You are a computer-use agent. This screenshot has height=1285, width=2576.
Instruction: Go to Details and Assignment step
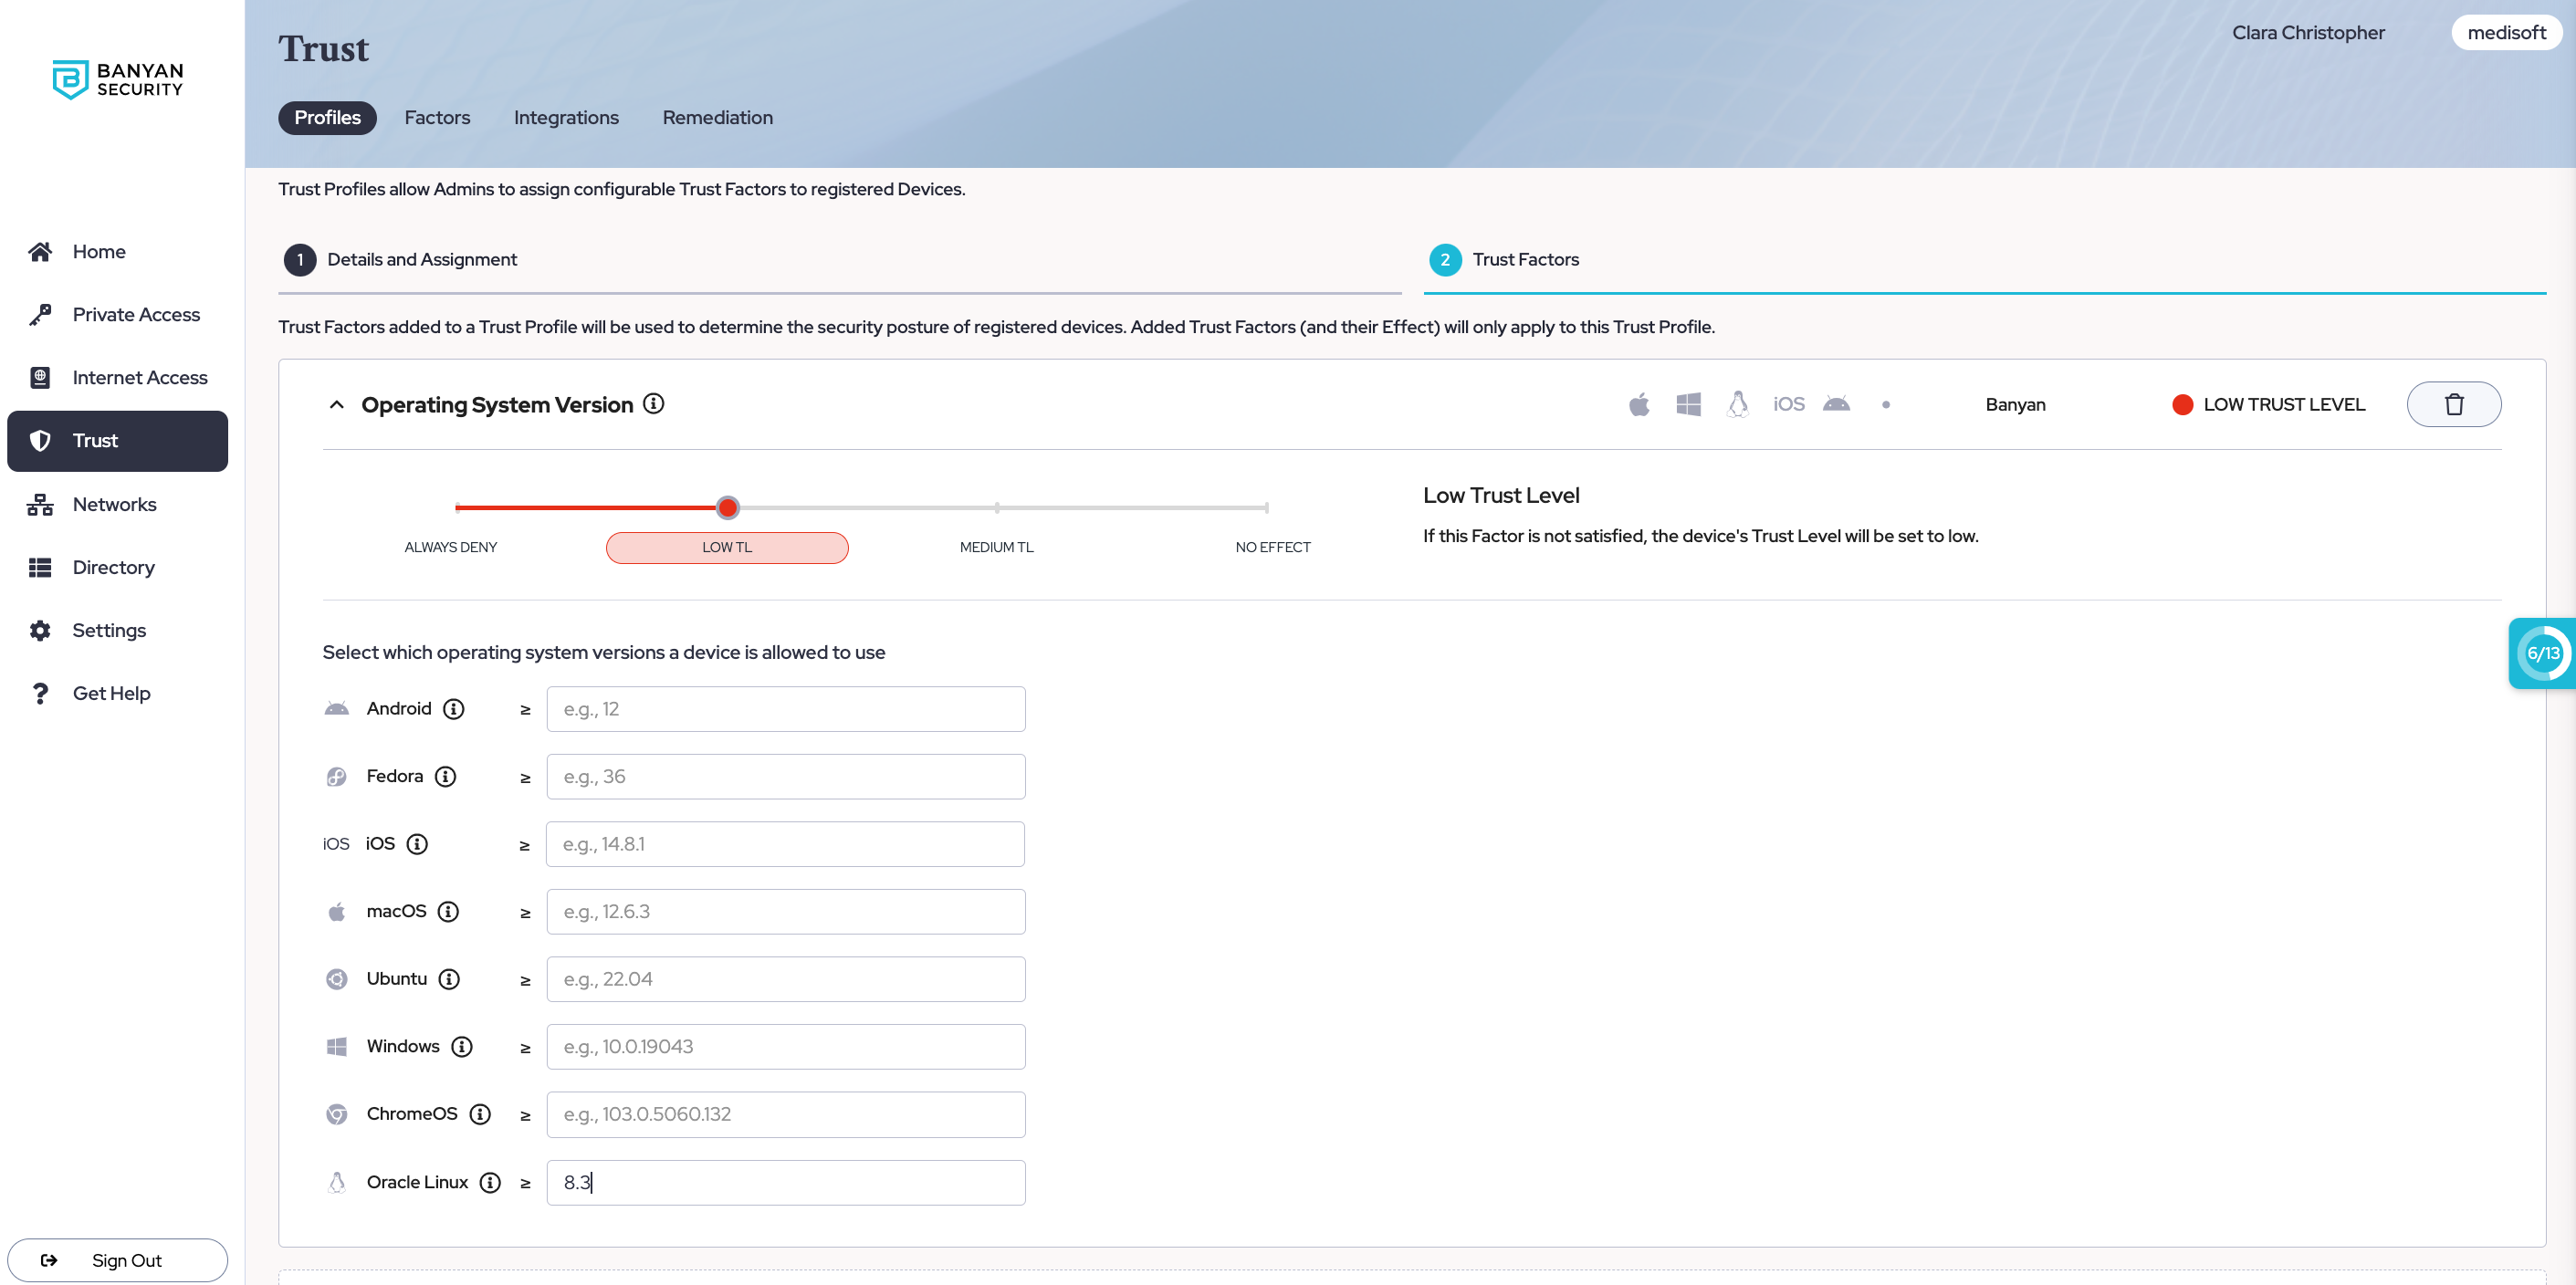coord(421,259)
